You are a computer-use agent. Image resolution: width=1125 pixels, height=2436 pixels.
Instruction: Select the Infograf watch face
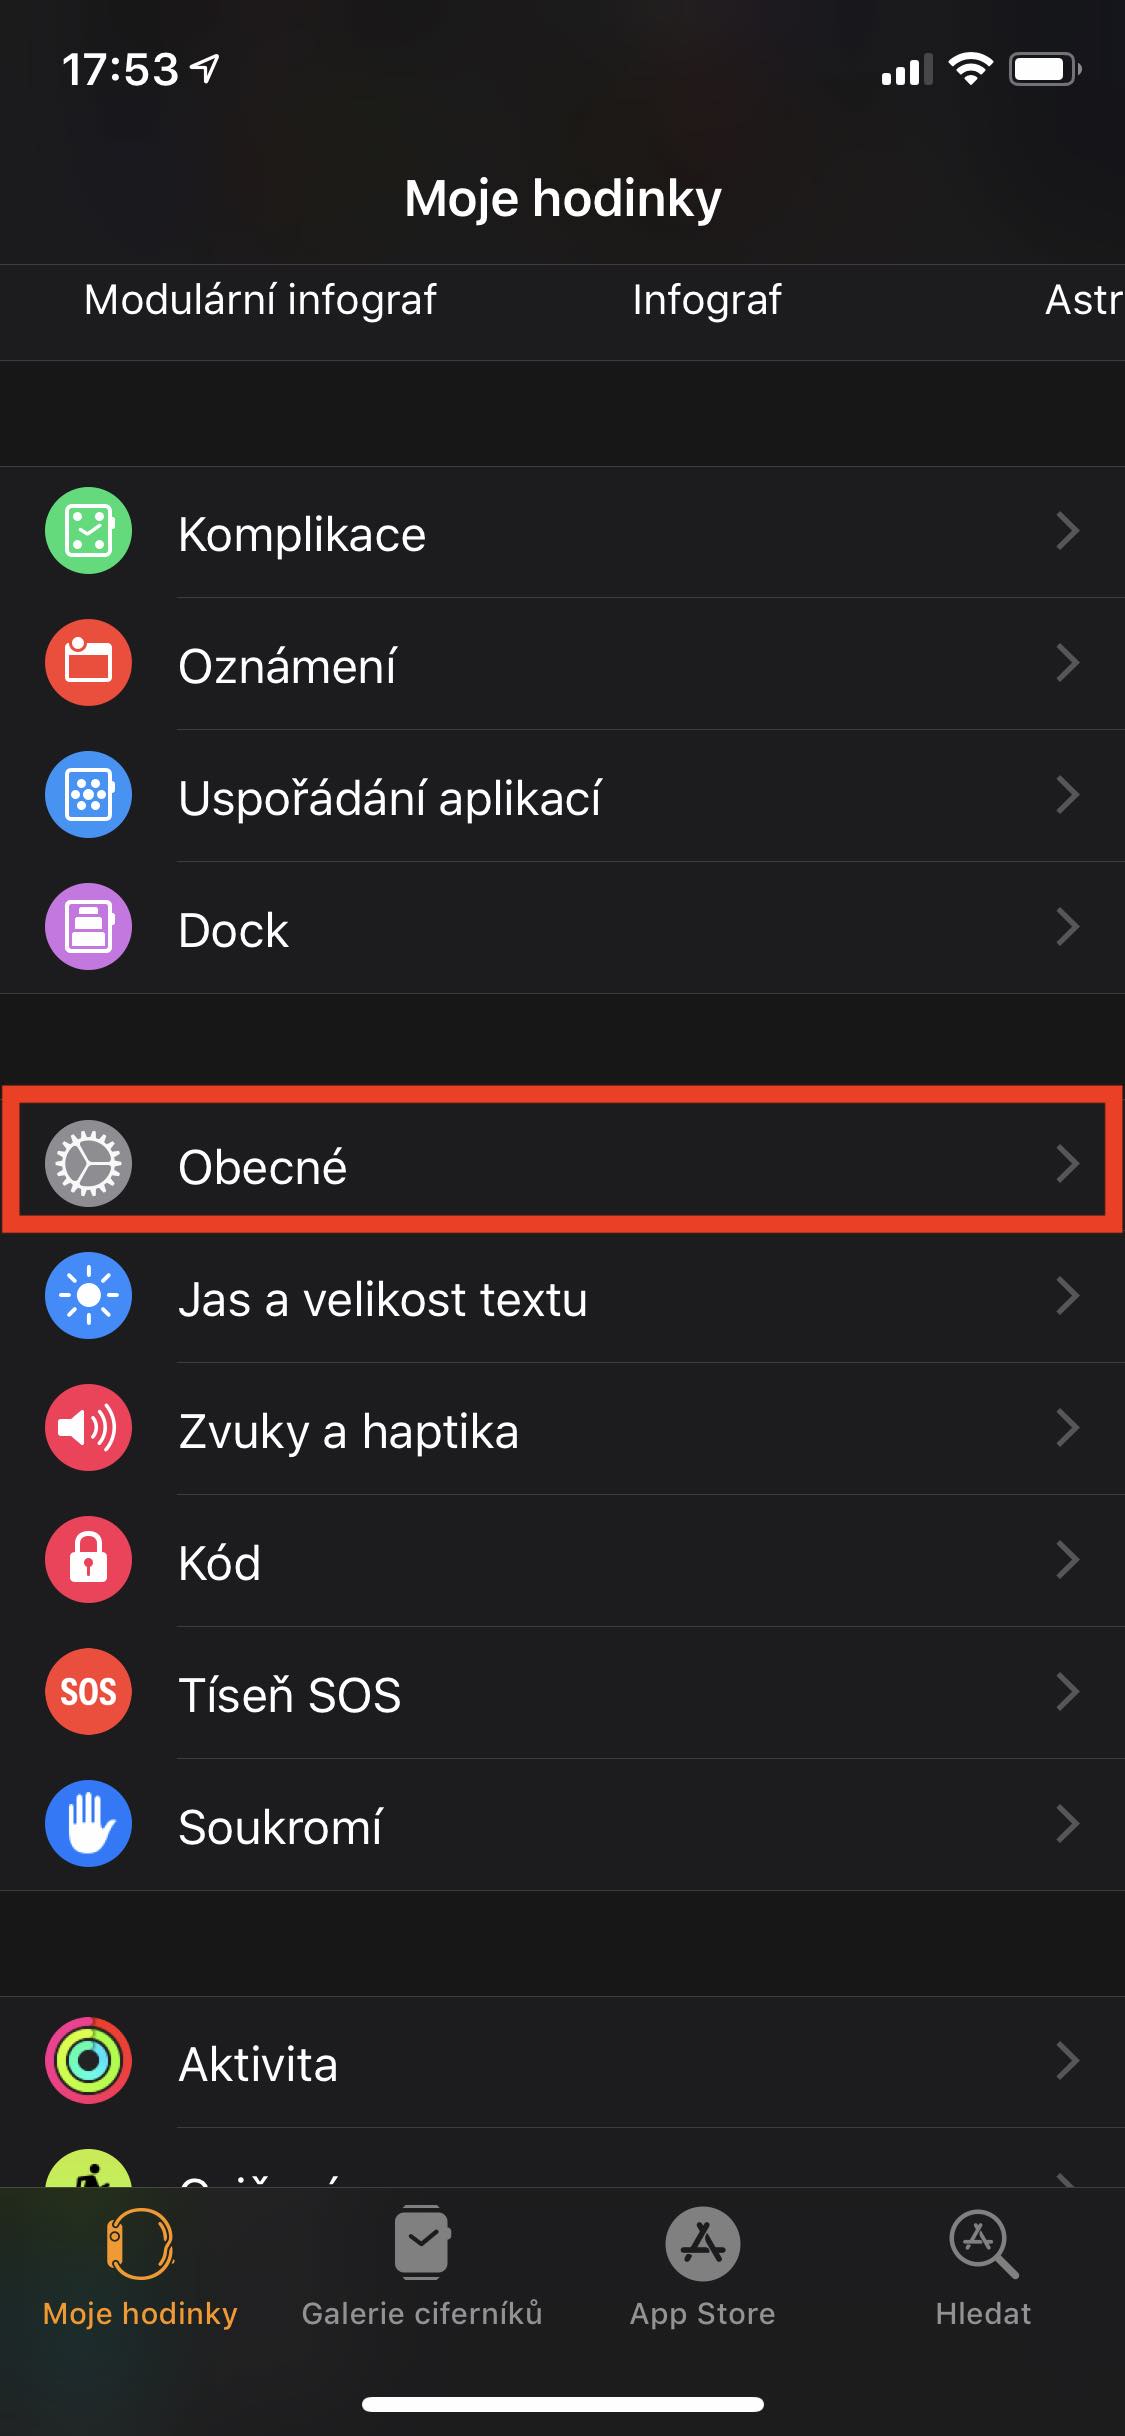[x=707, y=300]
